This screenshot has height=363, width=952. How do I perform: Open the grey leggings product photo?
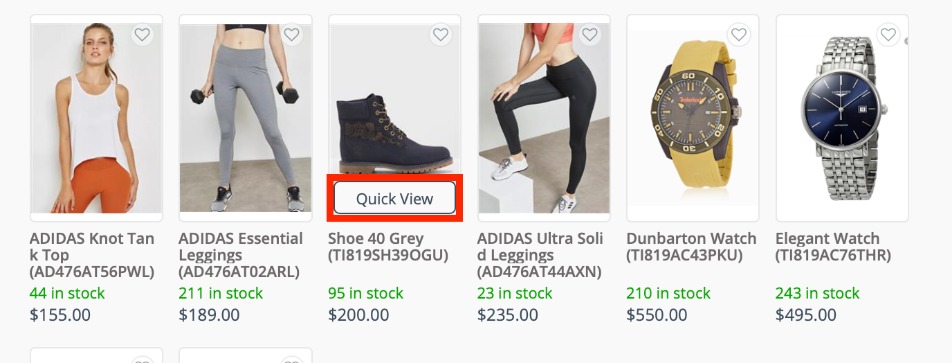coord(245,118)
